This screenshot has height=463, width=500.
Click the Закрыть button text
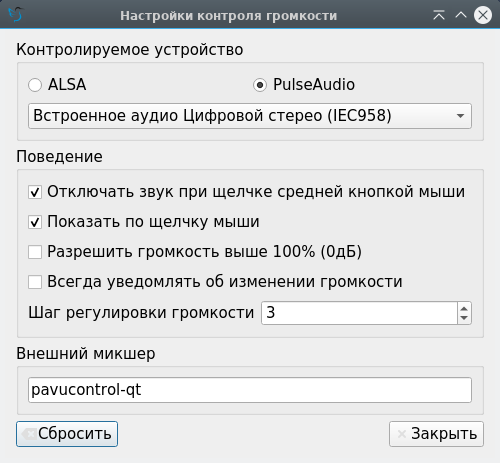tap(444, 434)
